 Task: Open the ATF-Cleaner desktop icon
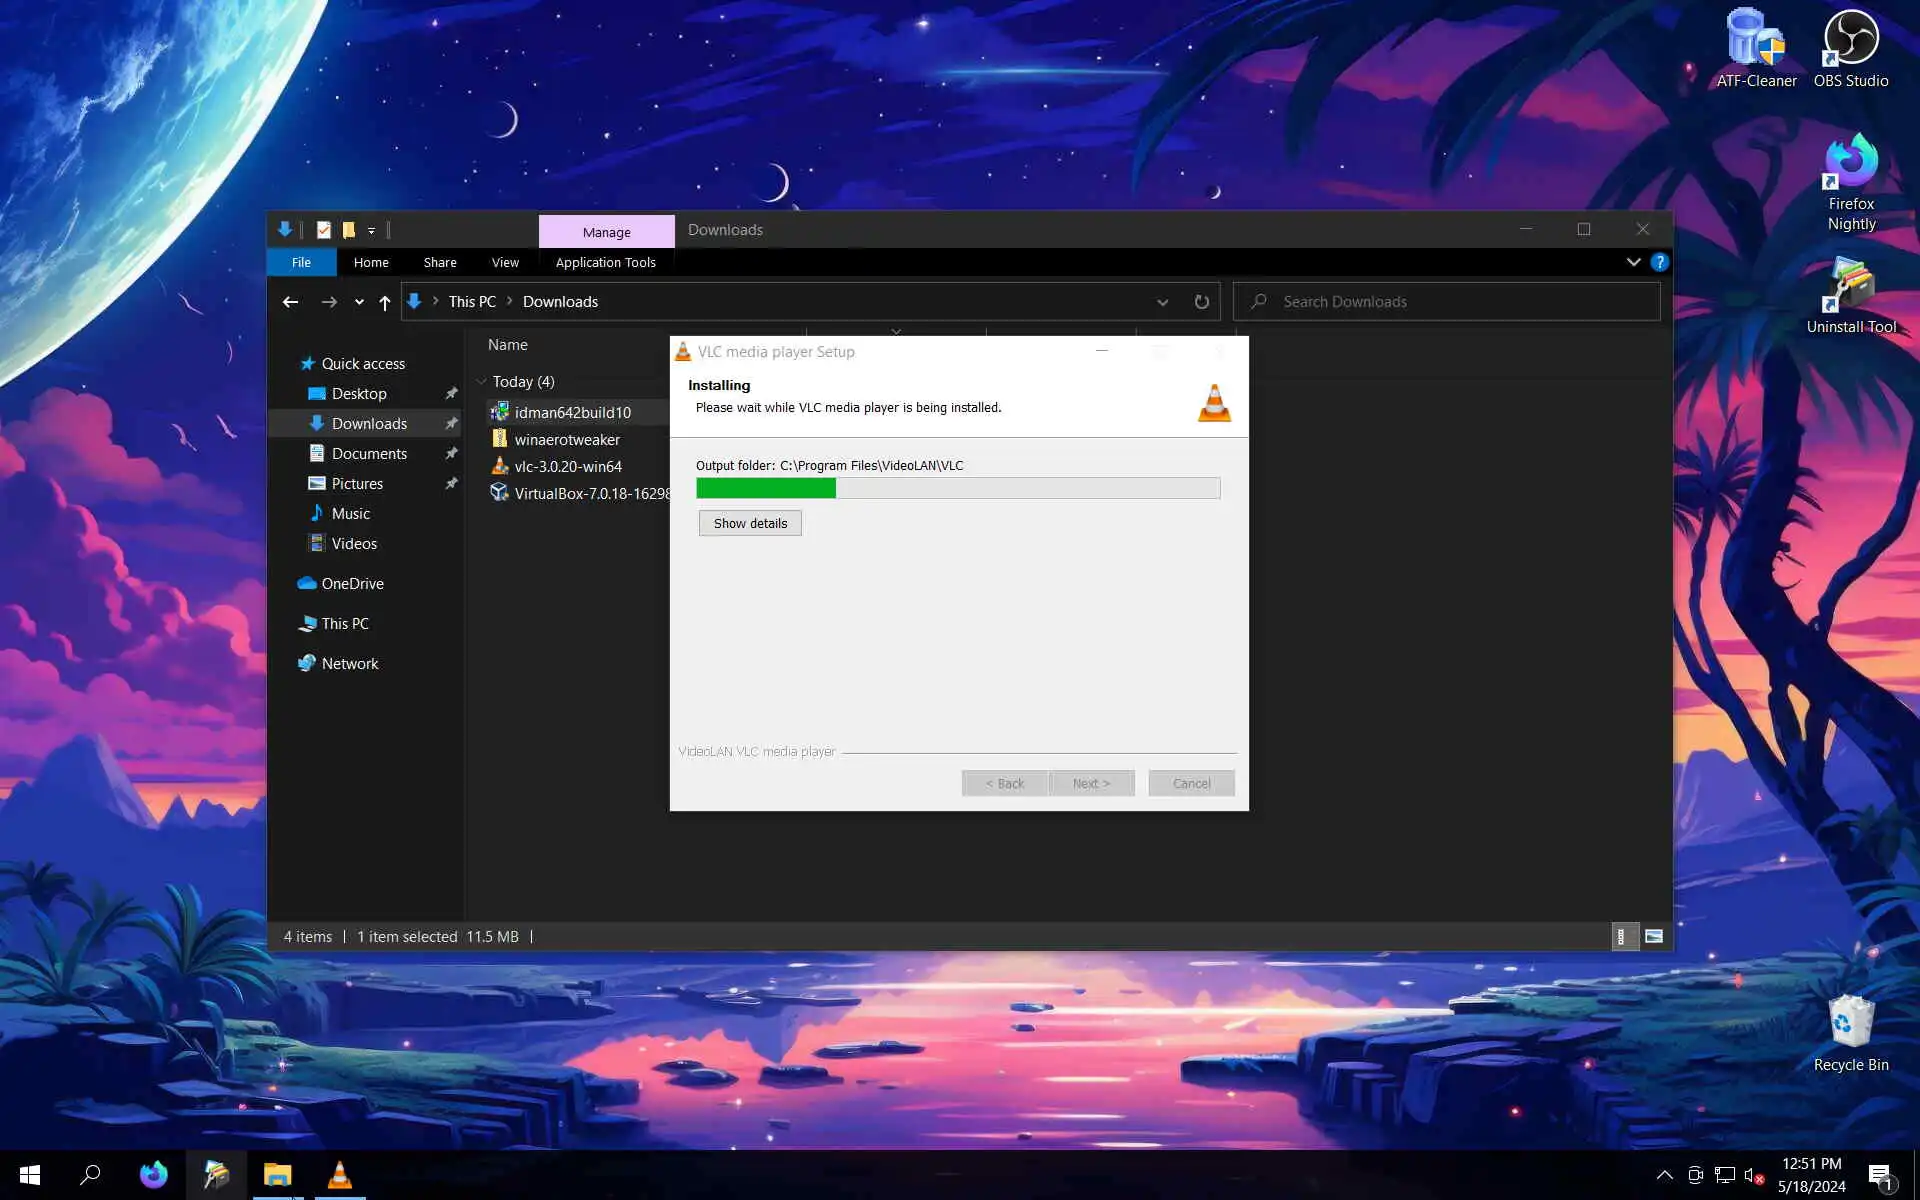click(1756, 42)
